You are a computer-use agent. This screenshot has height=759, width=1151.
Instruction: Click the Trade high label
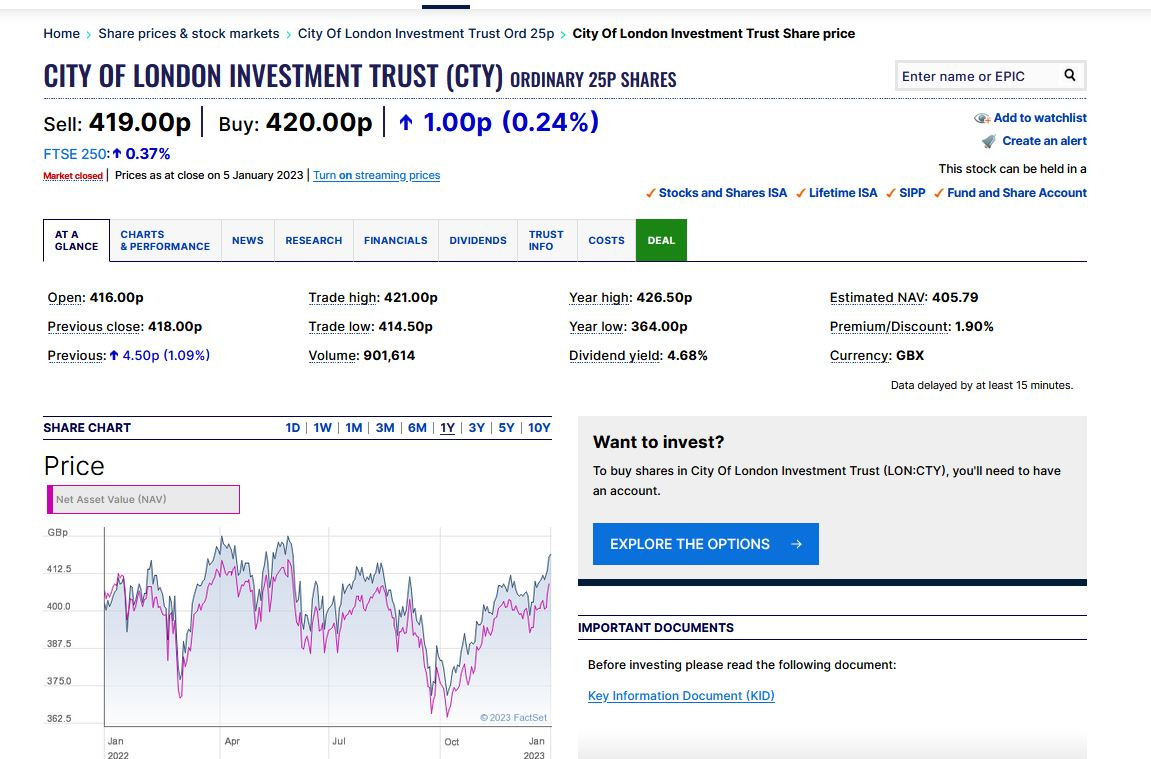click(344, 297)
